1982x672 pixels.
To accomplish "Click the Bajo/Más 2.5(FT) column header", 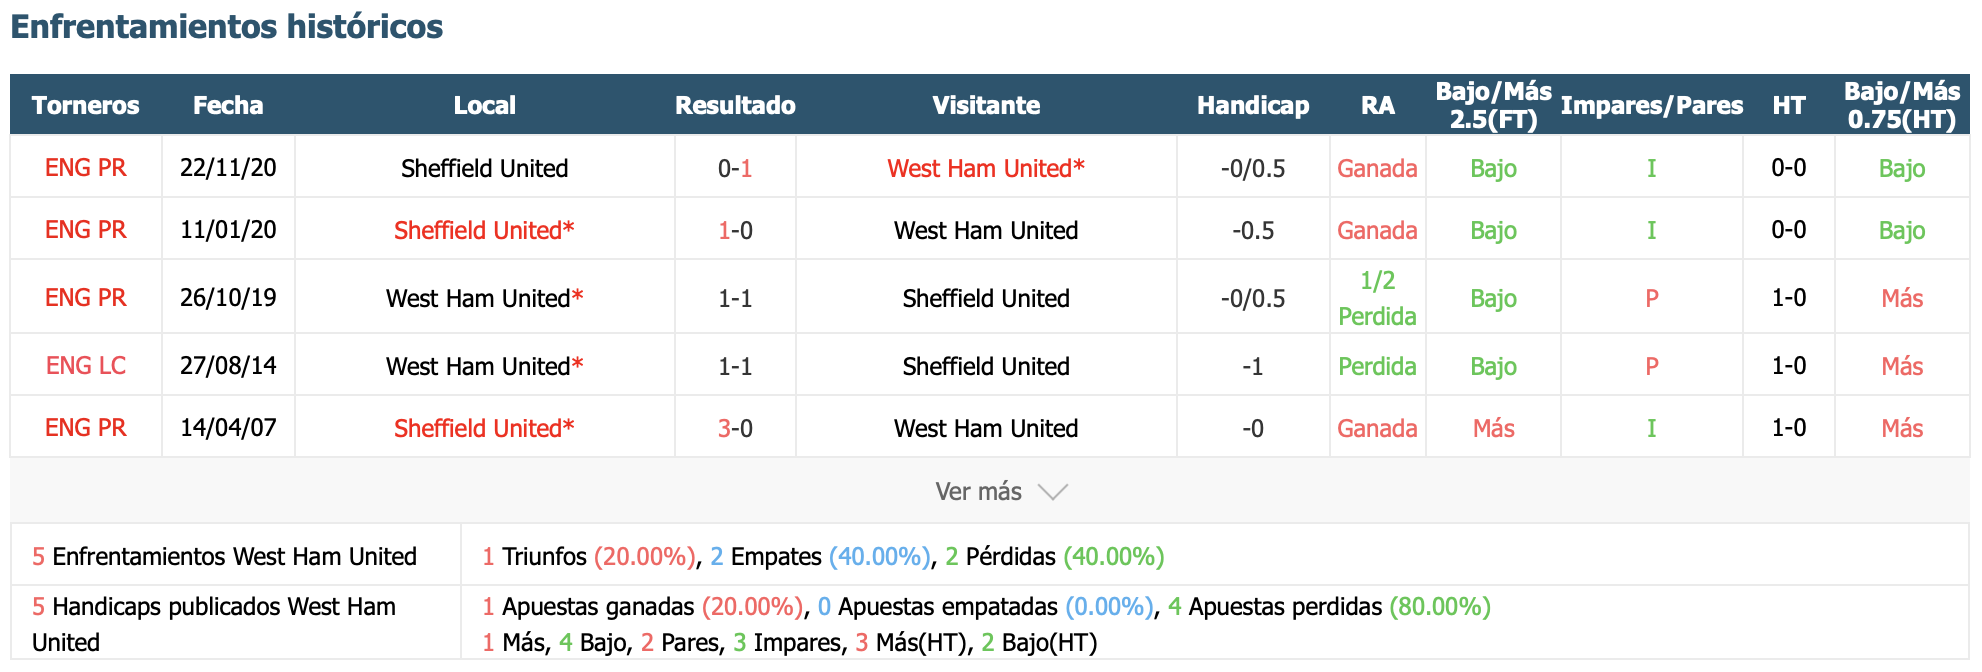I will (x=1493, y=105).
